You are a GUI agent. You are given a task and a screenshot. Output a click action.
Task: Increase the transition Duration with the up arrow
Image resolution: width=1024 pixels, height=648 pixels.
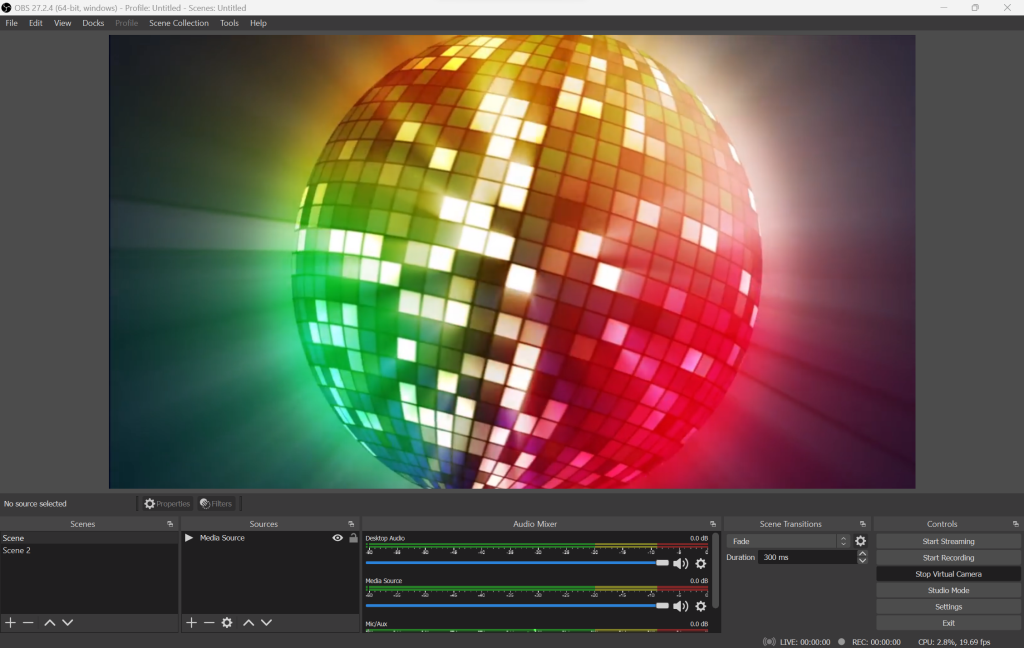(863, 553)
